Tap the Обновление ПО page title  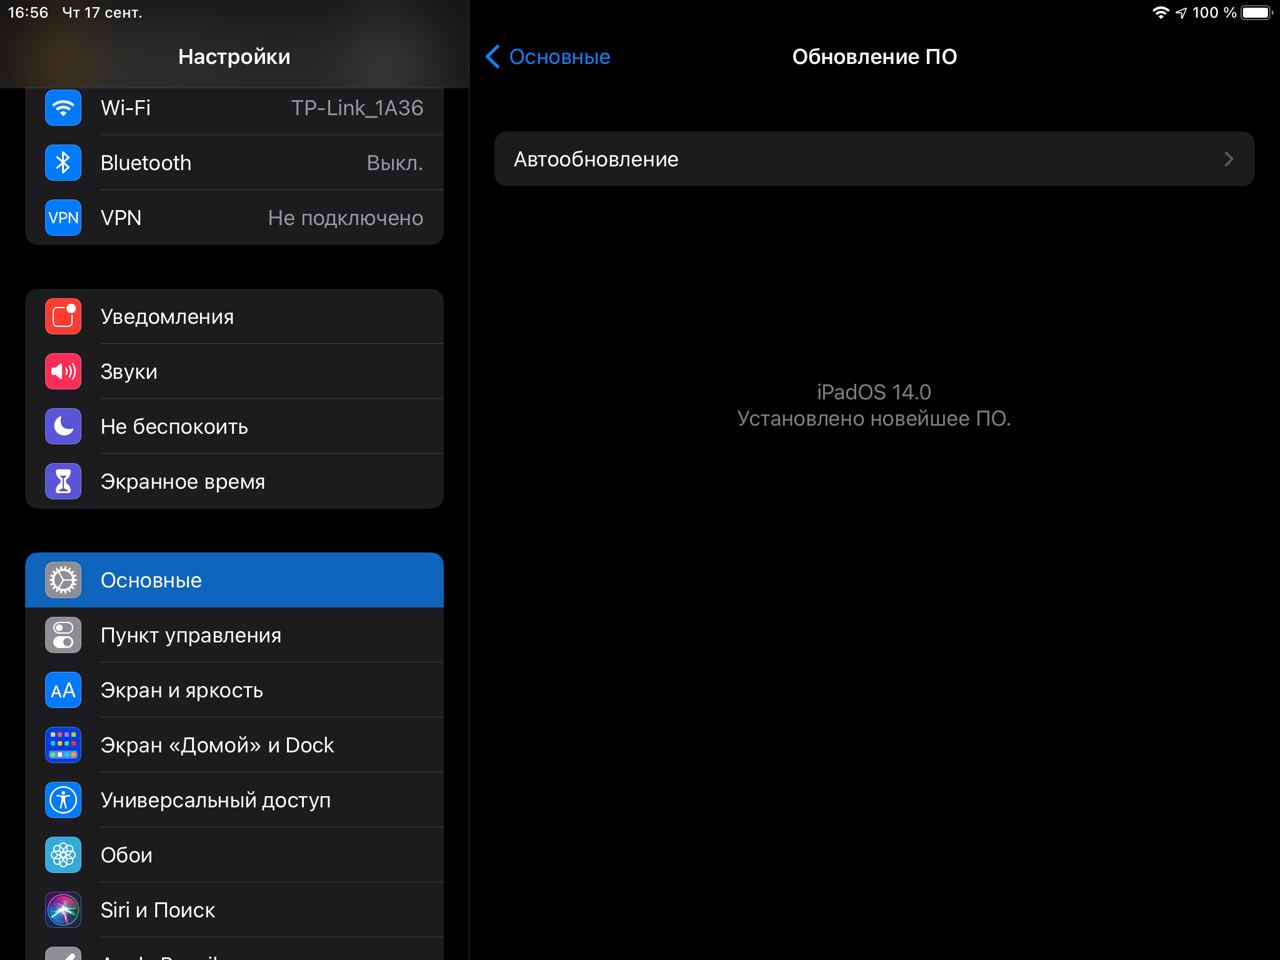pos(875,57)
